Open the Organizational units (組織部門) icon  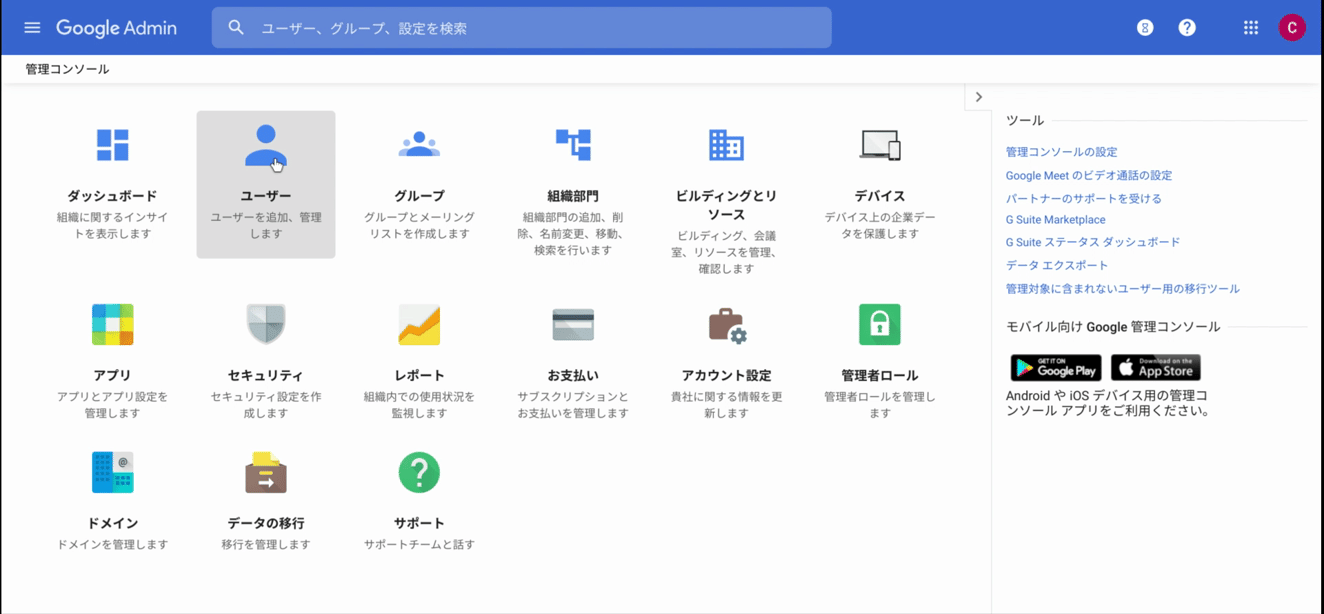click(573, 145)
